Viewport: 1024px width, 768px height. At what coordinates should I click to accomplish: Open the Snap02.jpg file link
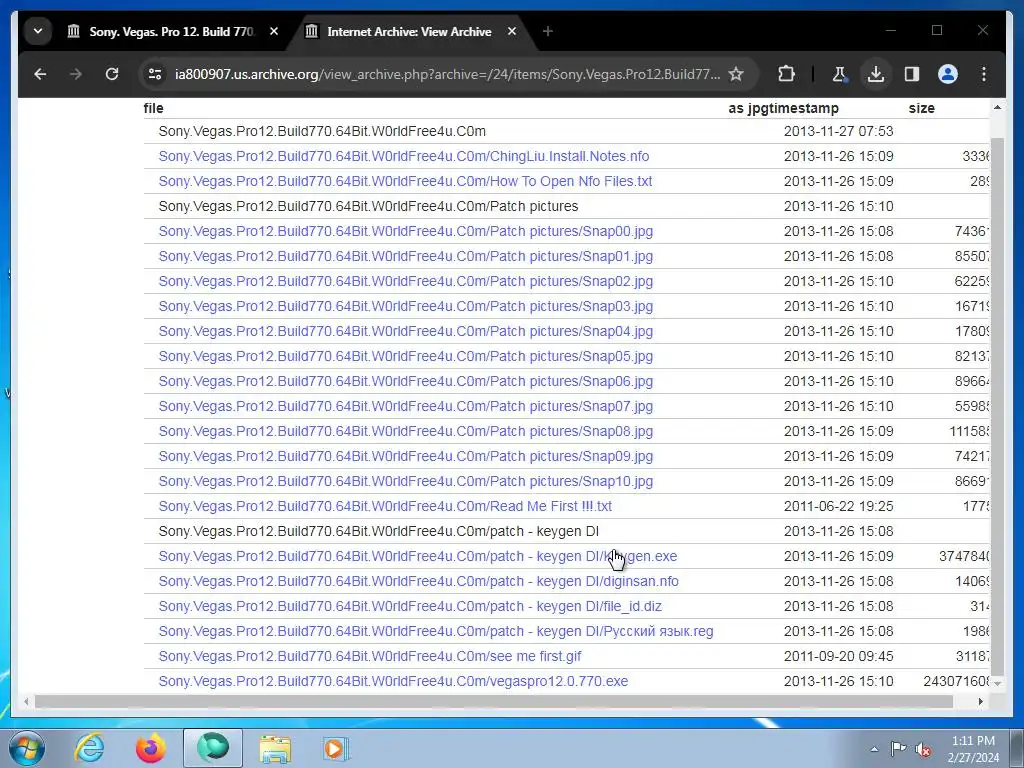(406, 281)
